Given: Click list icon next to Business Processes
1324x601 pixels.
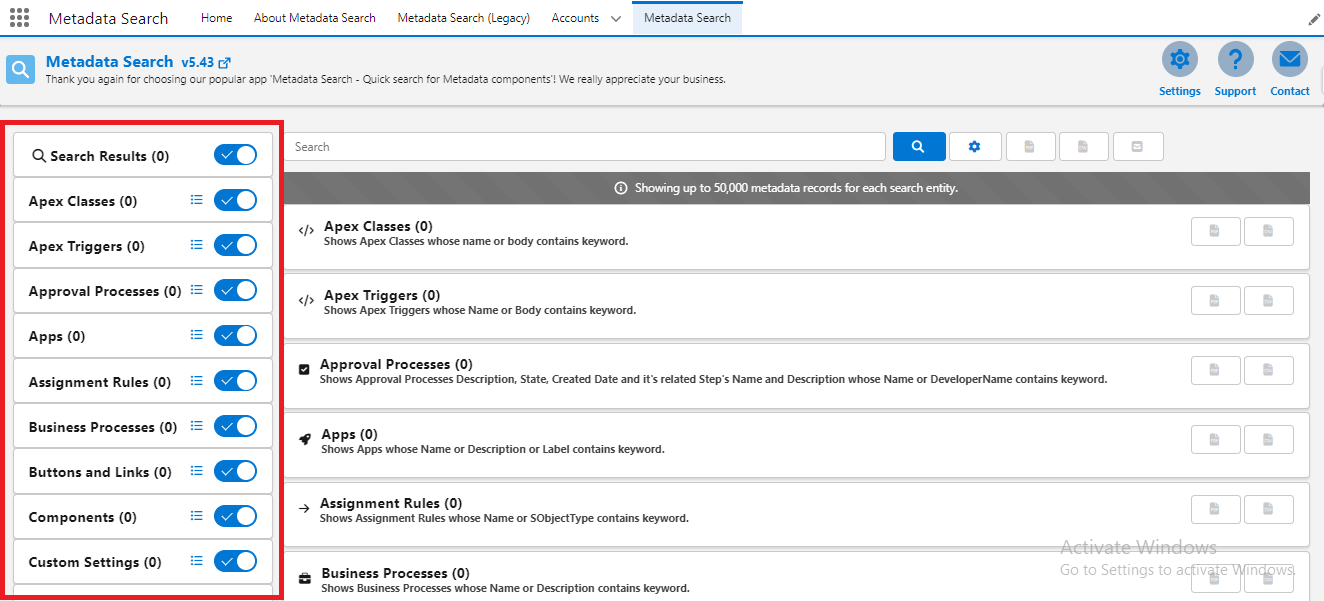Looking at the screenshot, I should tap(197, 426).
